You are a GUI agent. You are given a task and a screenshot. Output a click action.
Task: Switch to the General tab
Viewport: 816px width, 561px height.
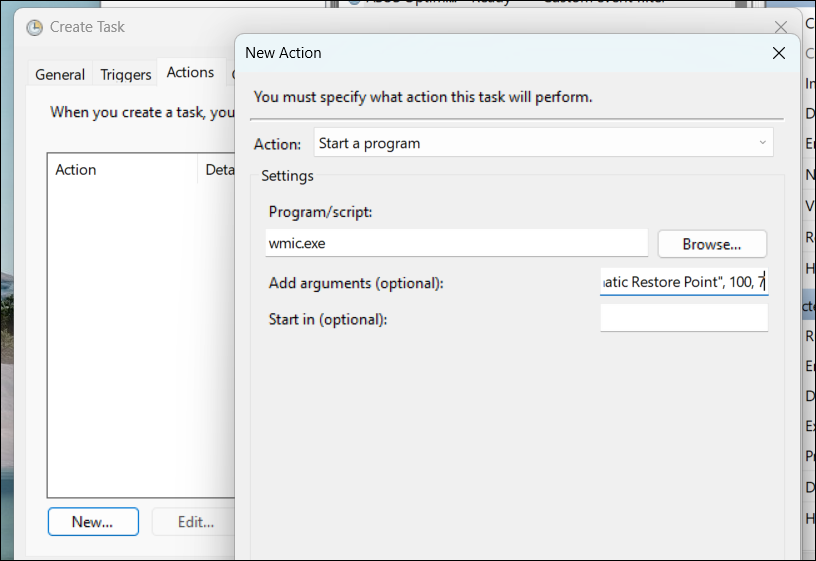coord(60,74)
